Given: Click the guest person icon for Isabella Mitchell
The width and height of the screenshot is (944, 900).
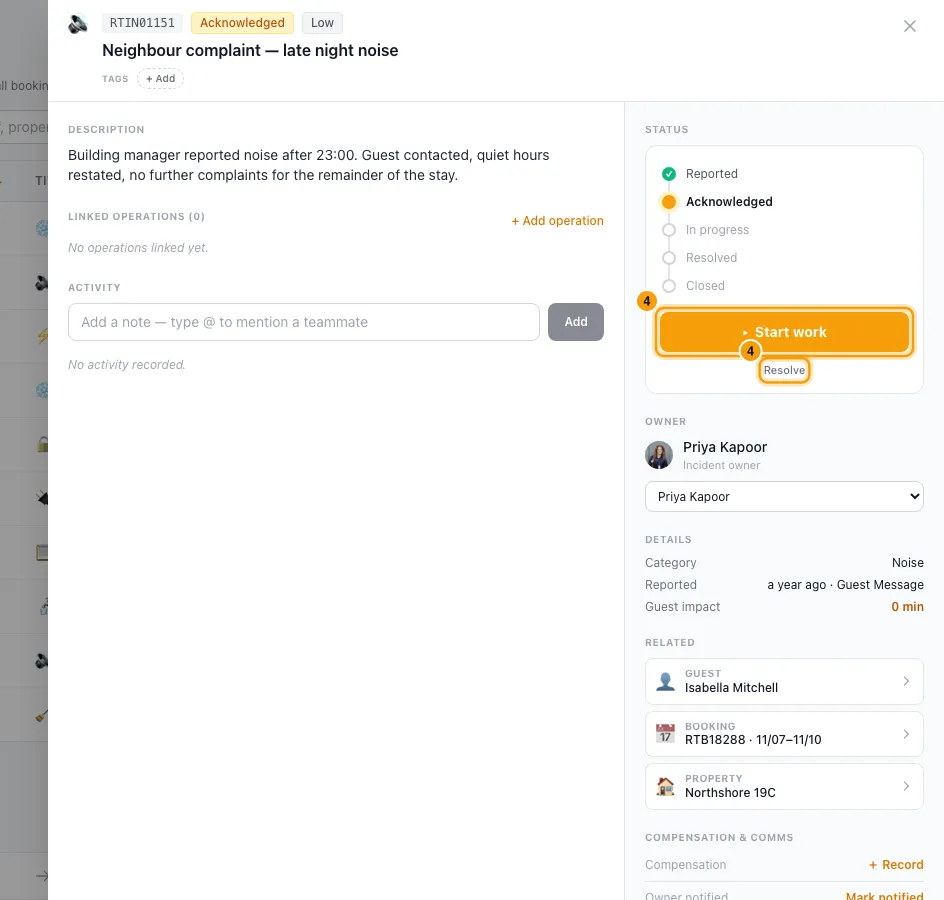Looking at the screenshot, I should (x=665, y=681).
